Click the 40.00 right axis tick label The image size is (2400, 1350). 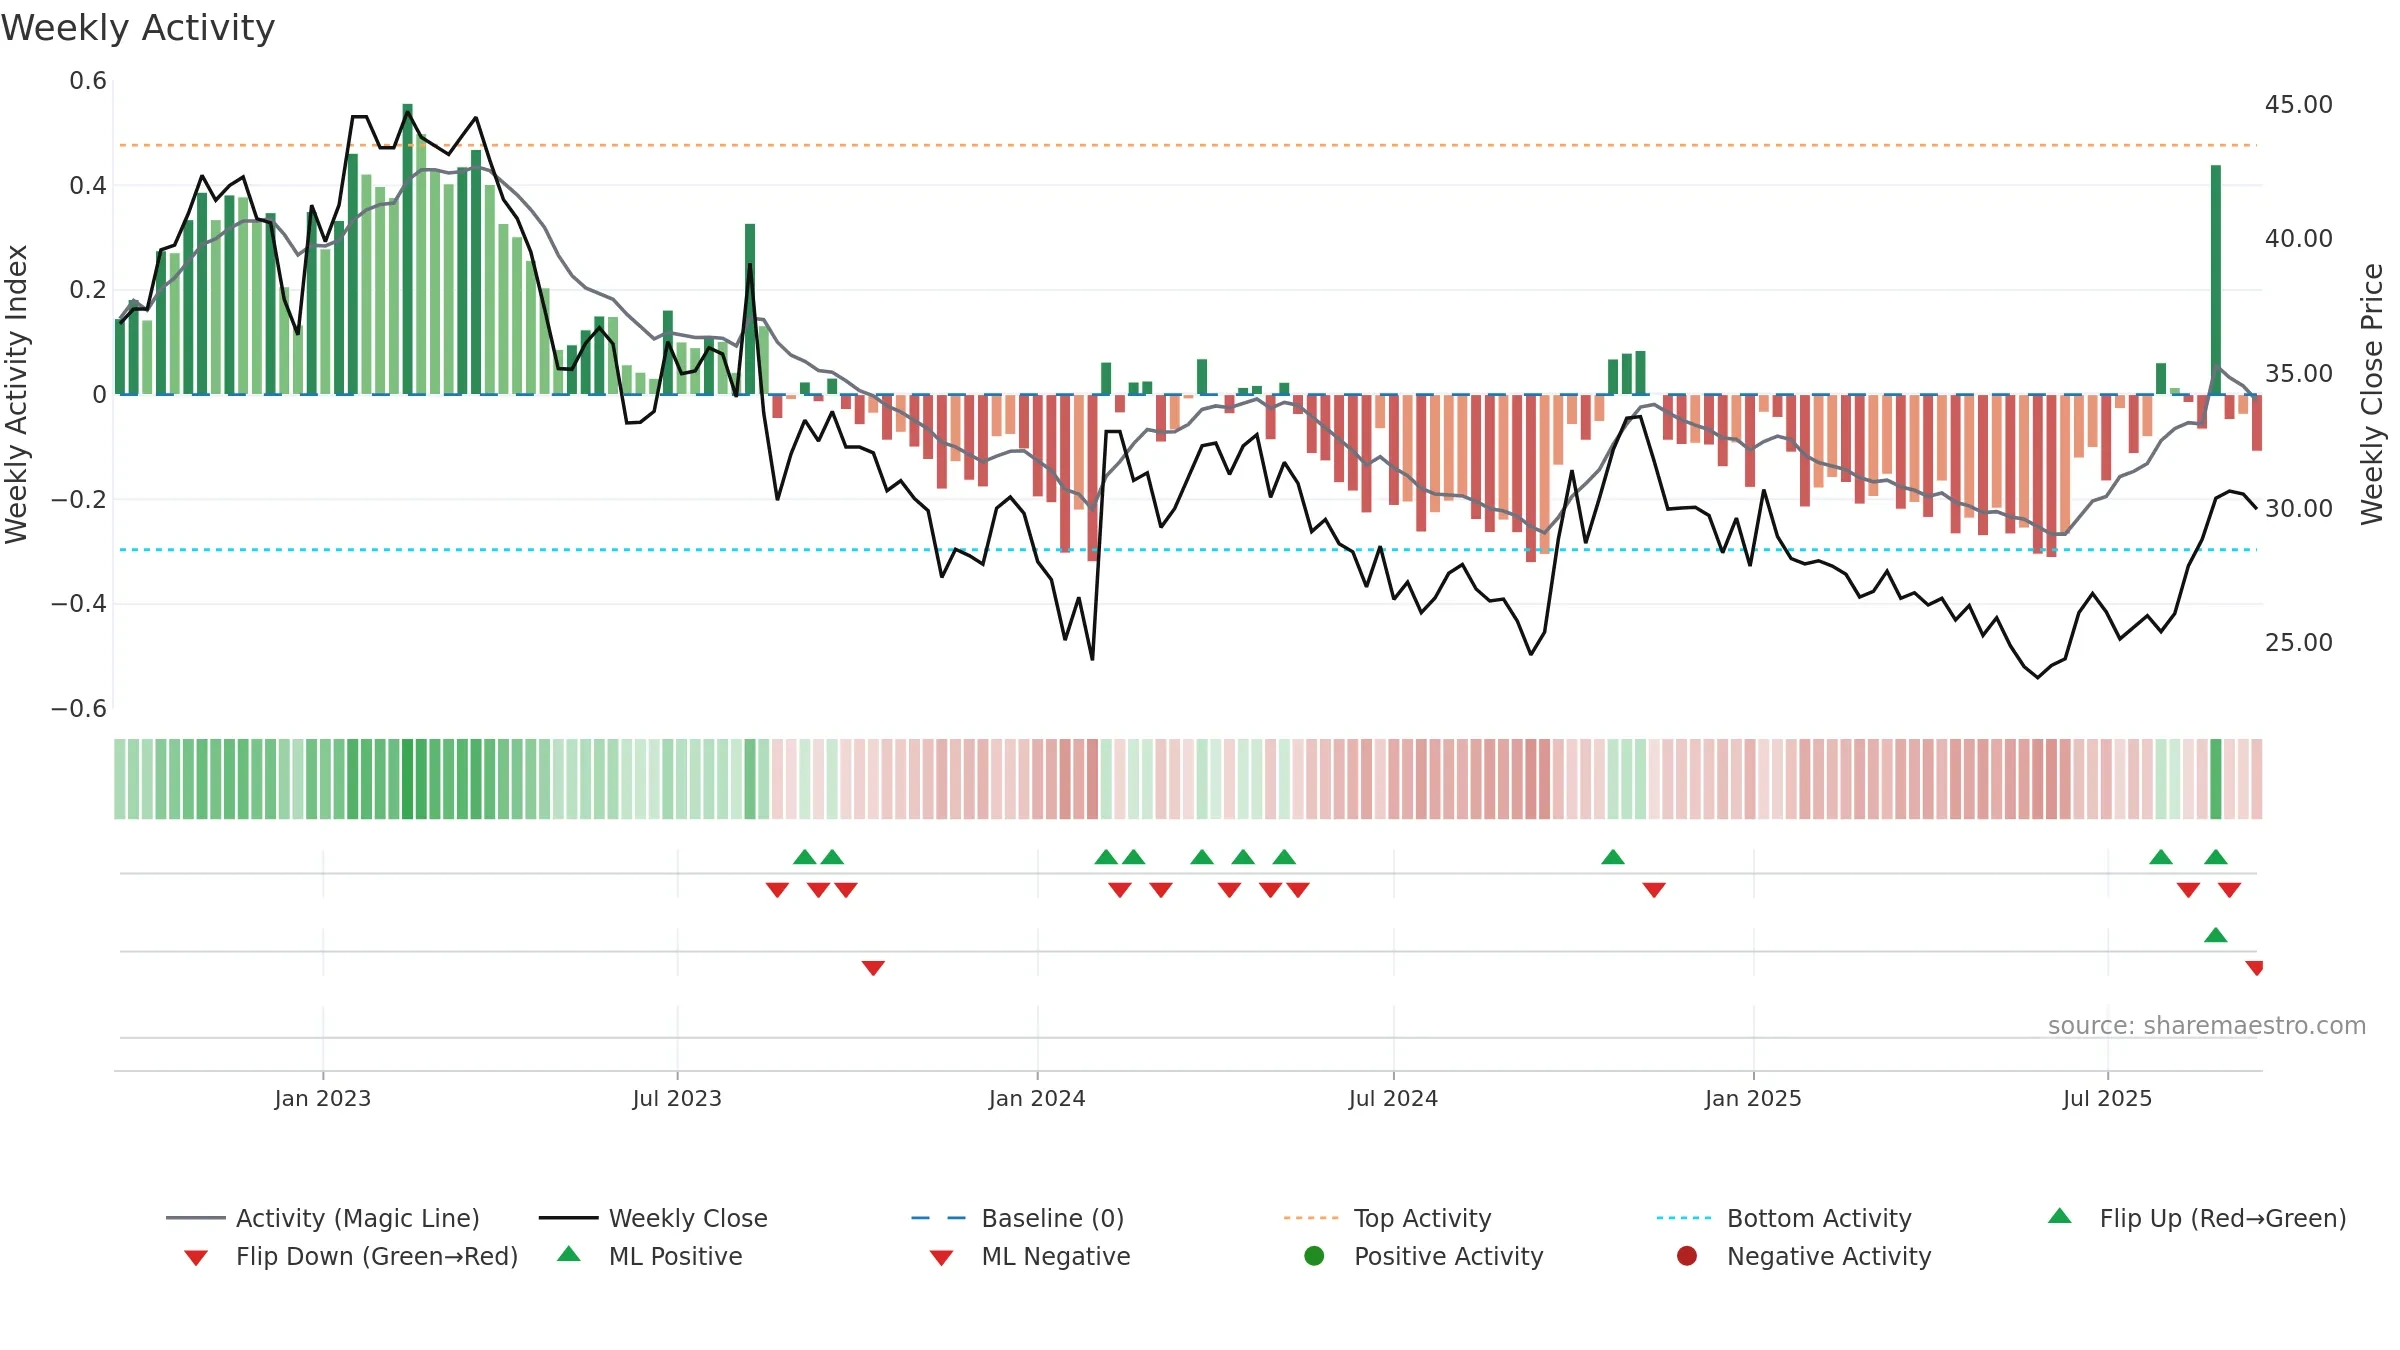(x=2299, y=239)
